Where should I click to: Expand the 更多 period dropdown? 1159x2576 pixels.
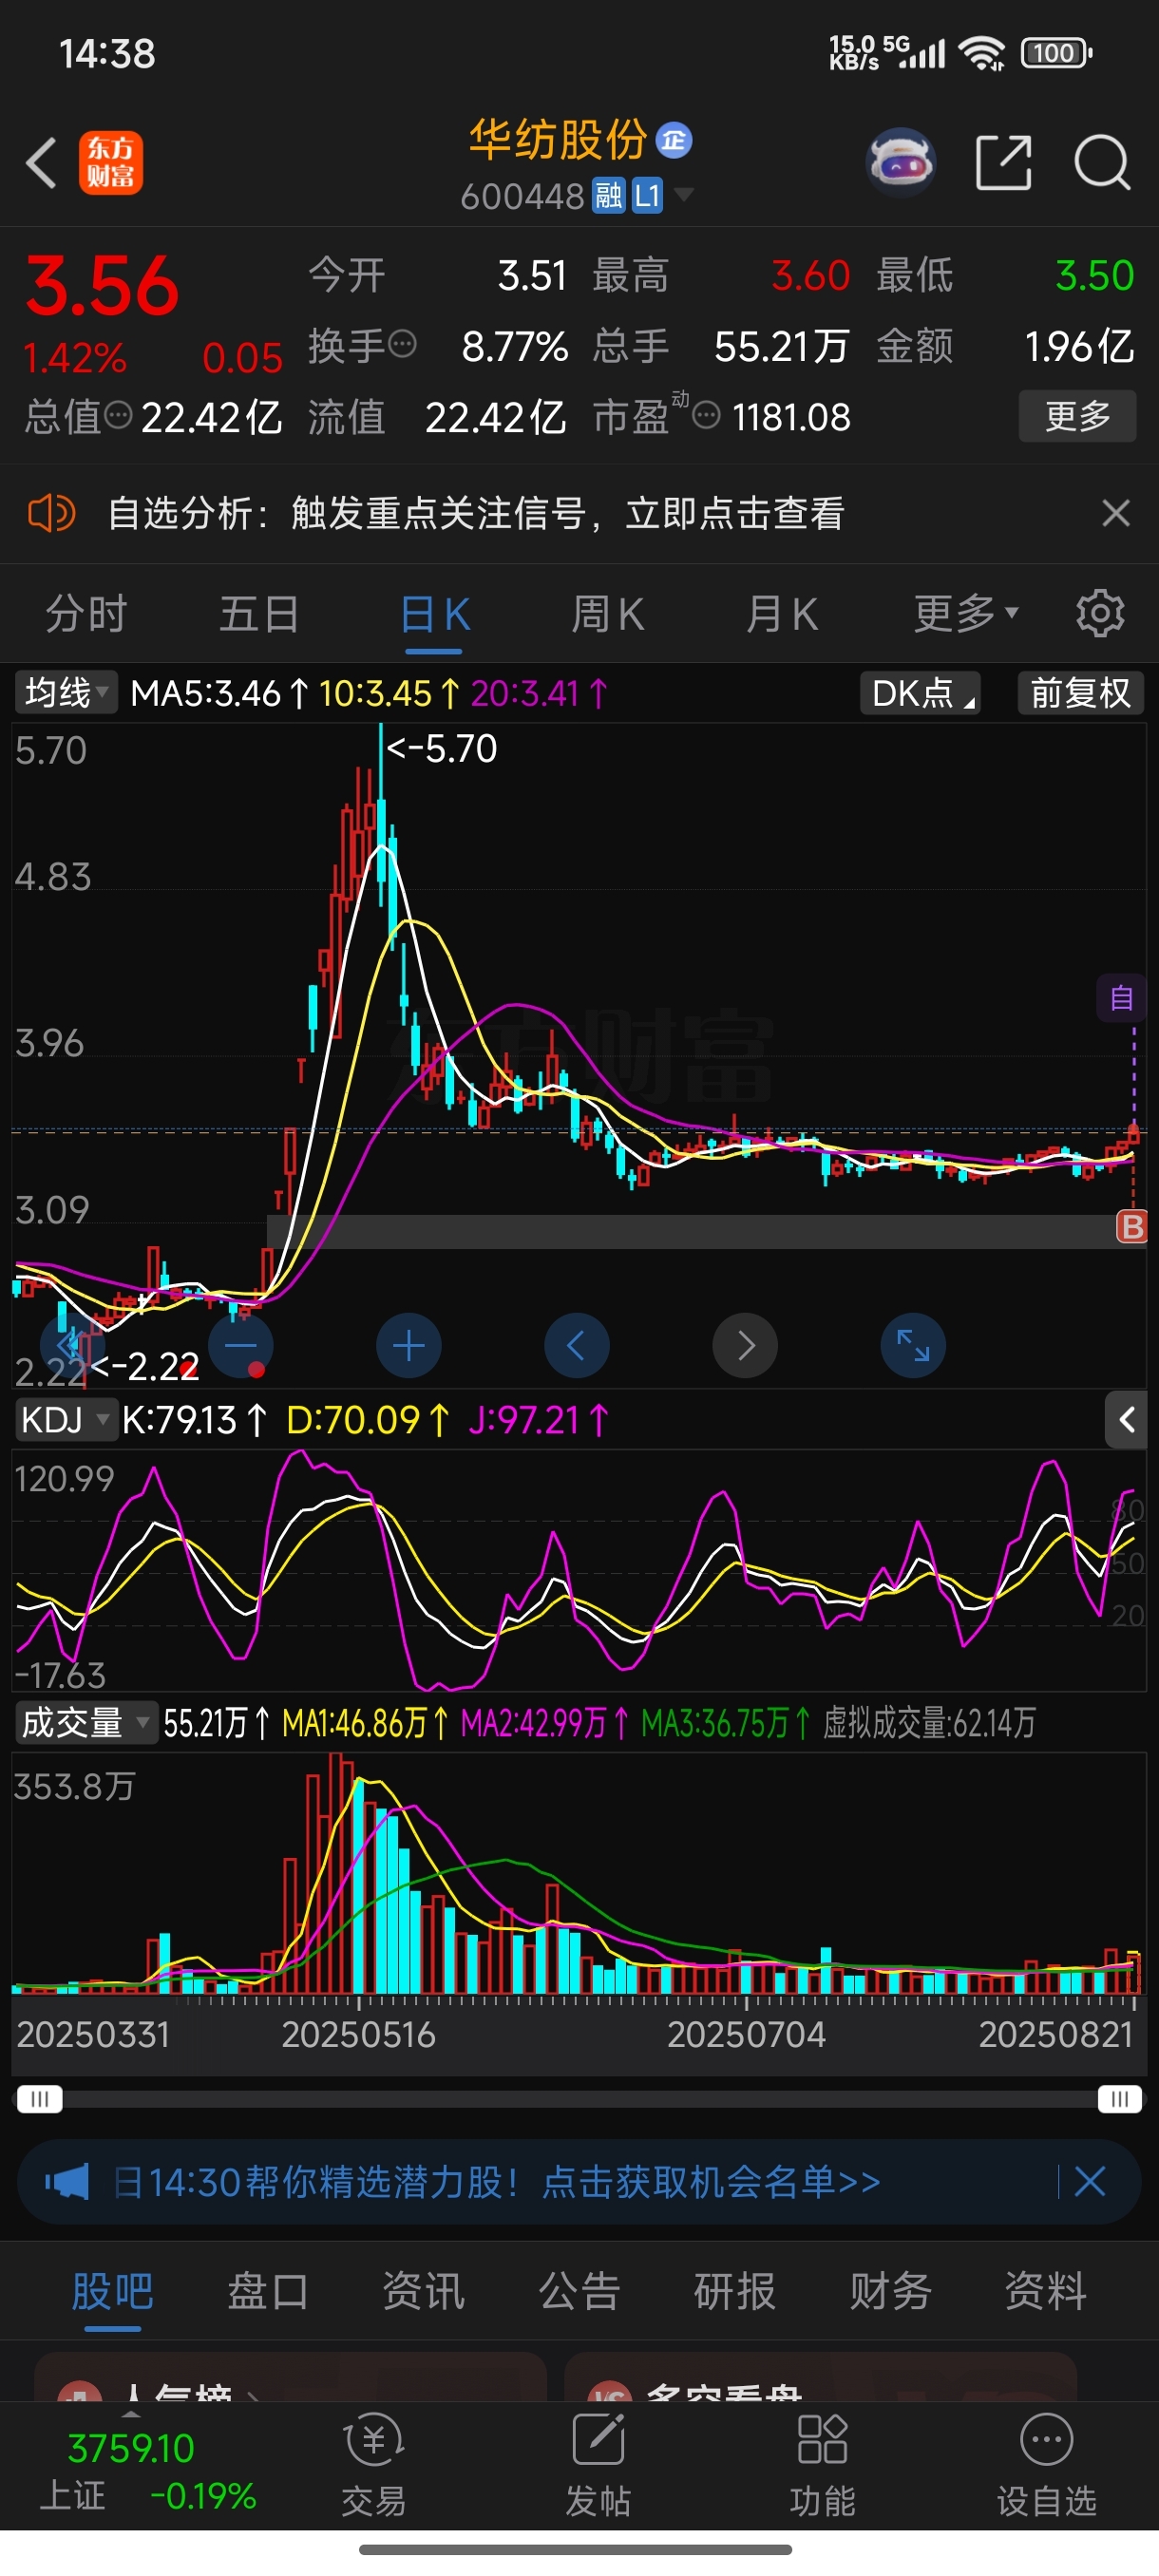(x=966, y=613)
